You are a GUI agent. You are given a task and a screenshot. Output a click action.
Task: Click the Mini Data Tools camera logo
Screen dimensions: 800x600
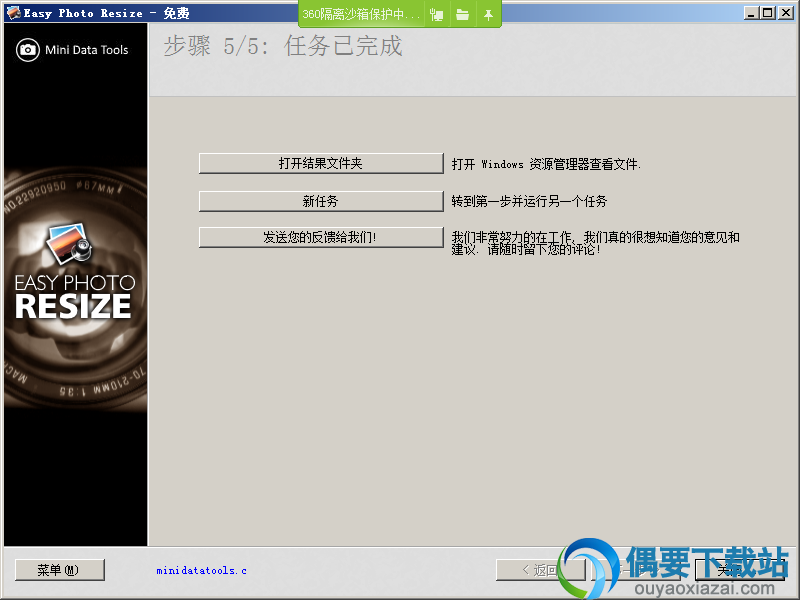point(28,50)
